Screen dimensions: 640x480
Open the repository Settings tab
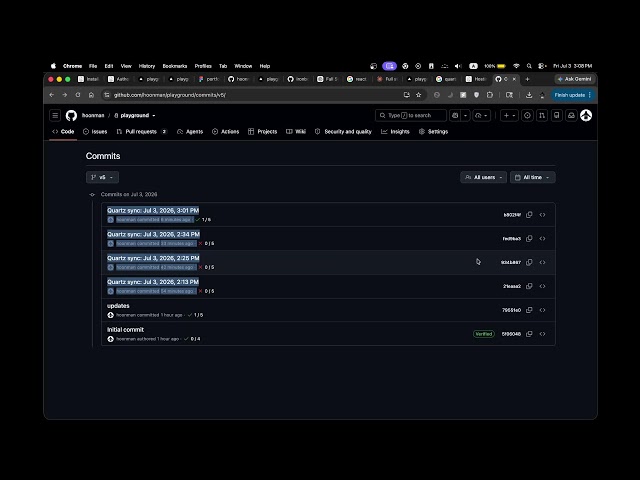pyautogui.click(x=433, y=131)
